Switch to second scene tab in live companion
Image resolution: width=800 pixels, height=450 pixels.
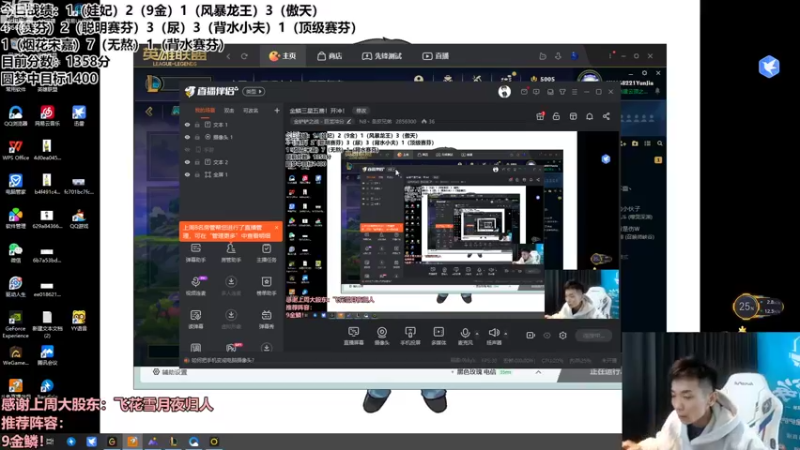click(229, 110)
